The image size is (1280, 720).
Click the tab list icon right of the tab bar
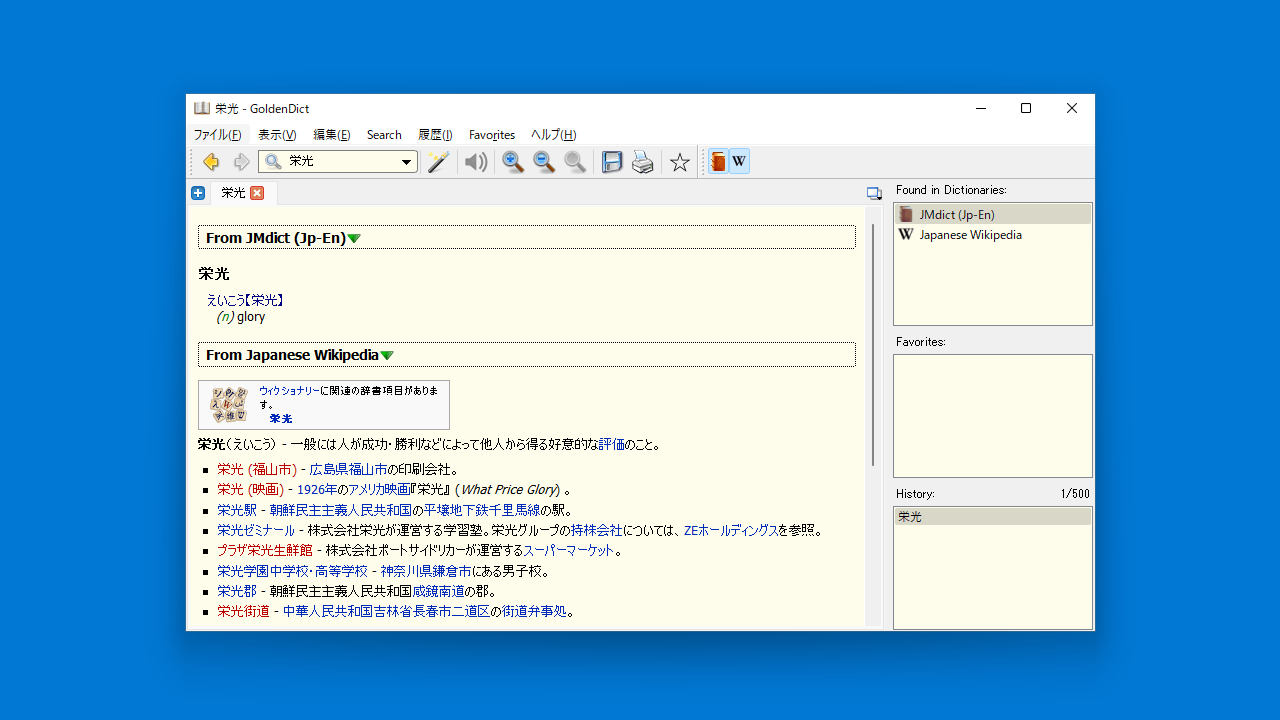pos(874,193)
